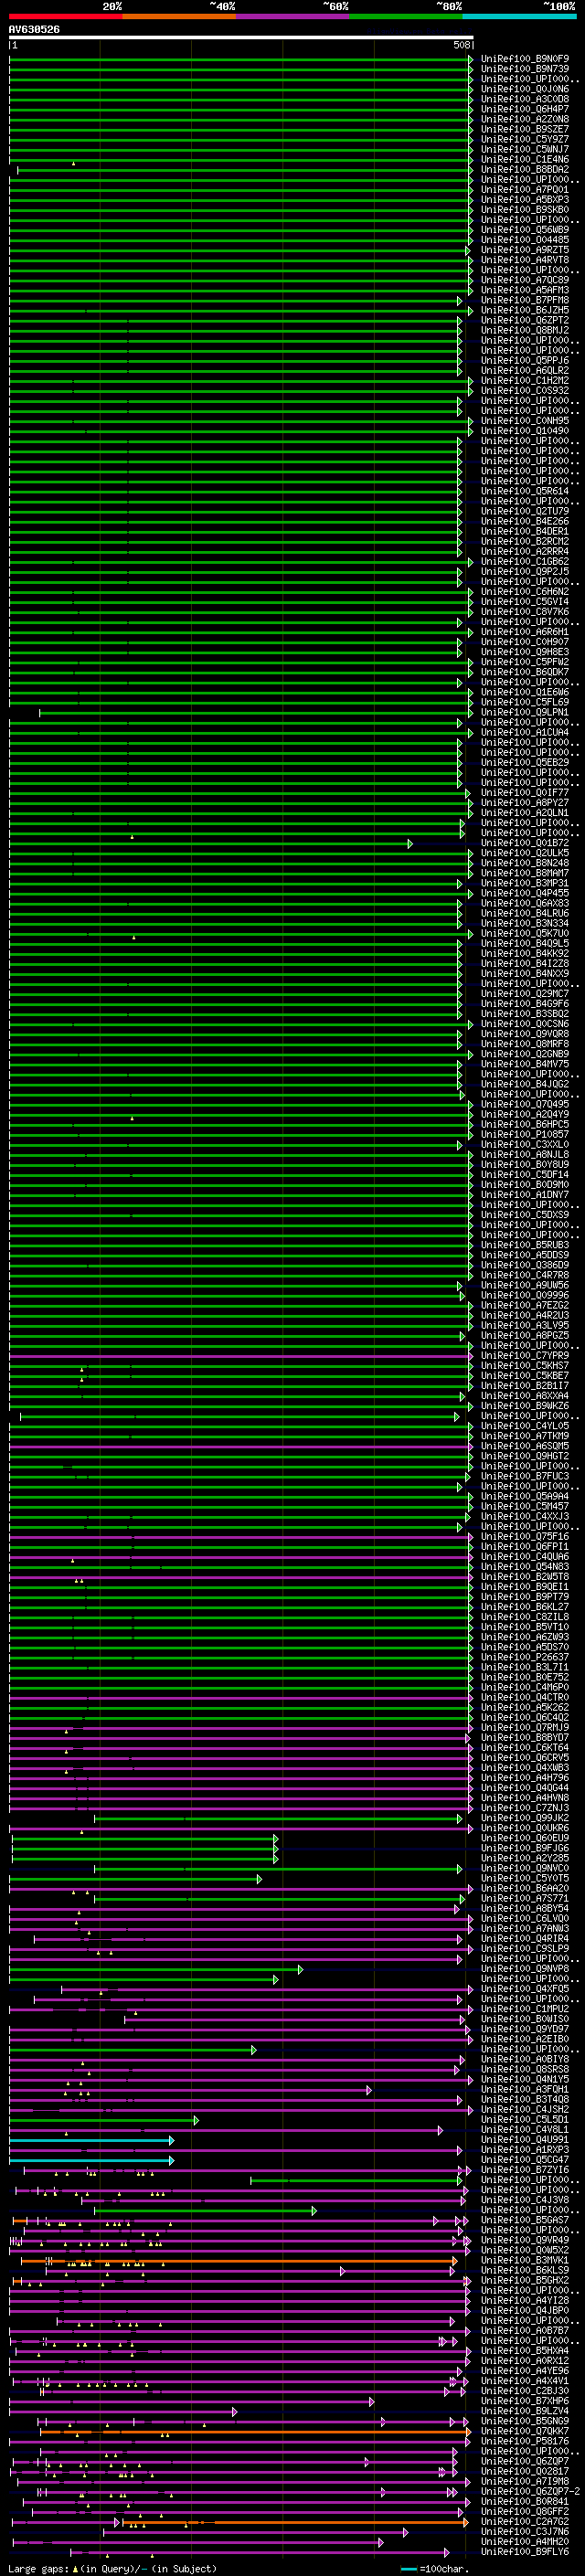585x2576 pixels.
Task: Select hit UniRef100_Q9LPN1
Action: pos(524,712)
